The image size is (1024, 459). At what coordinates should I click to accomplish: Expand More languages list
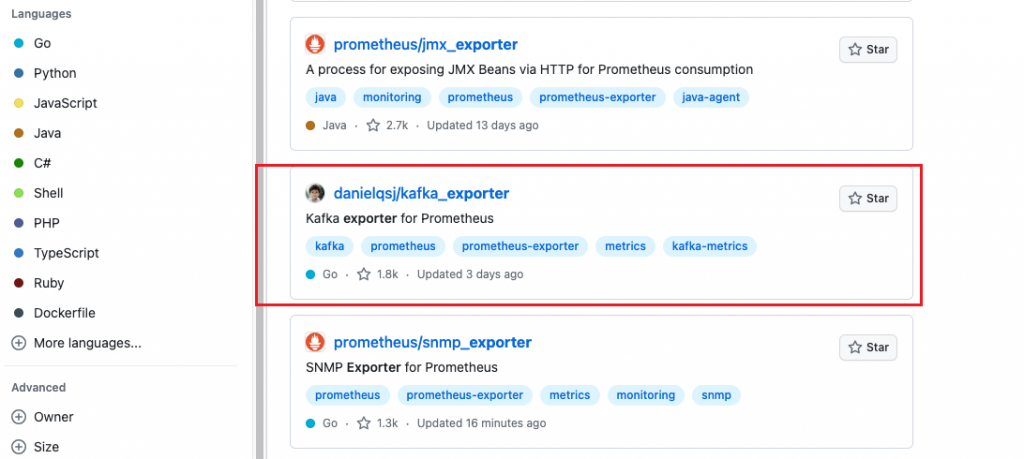[x=77, y=343]
